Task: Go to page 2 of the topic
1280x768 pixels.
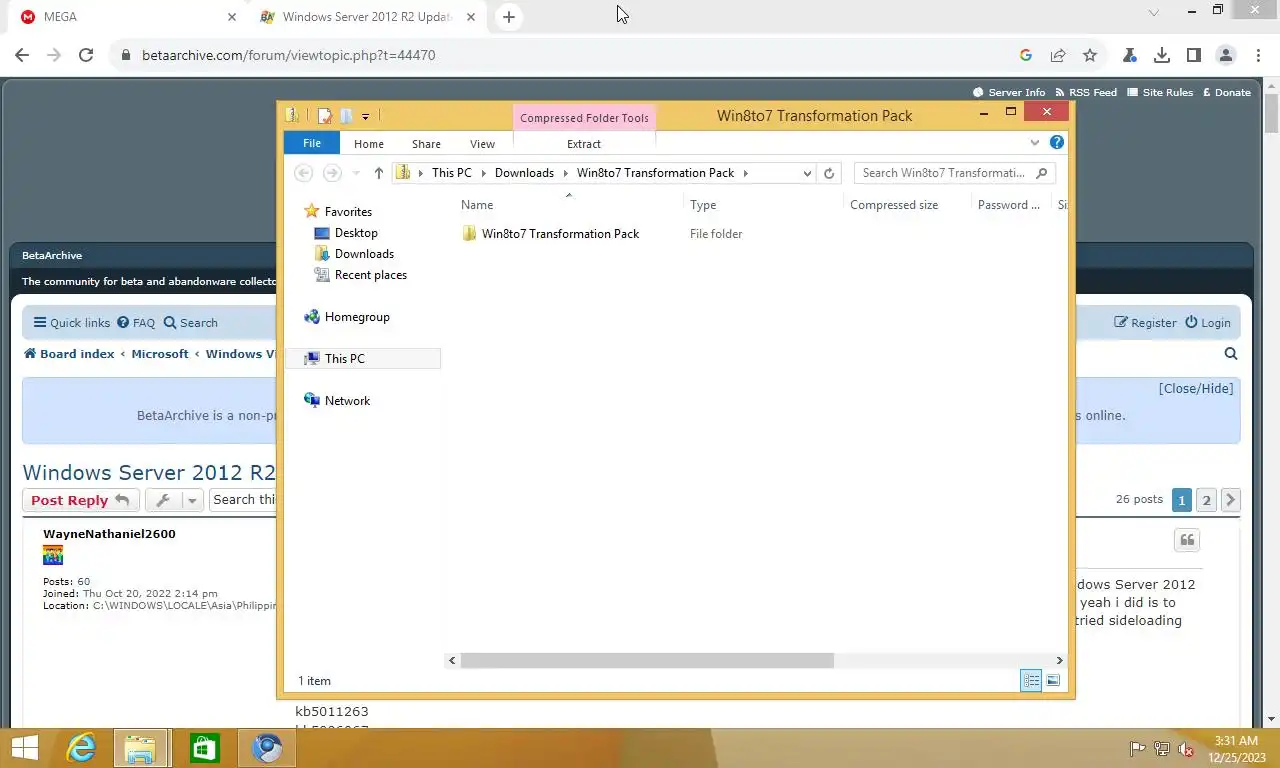Action: 1206,500
